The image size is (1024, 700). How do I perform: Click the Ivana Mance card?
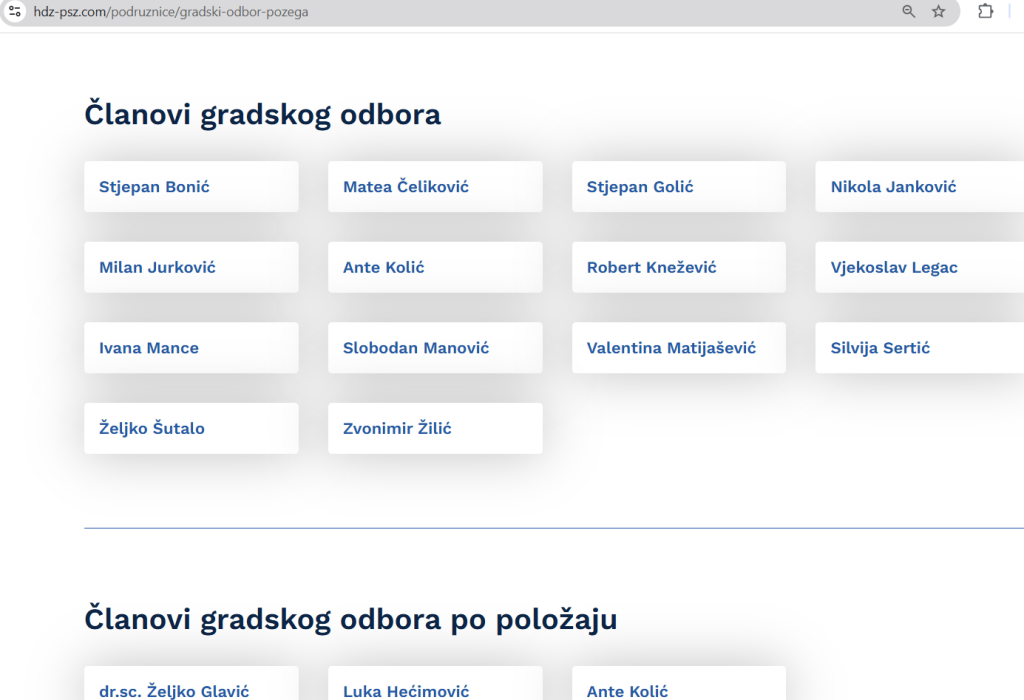(x=191, y=348)
